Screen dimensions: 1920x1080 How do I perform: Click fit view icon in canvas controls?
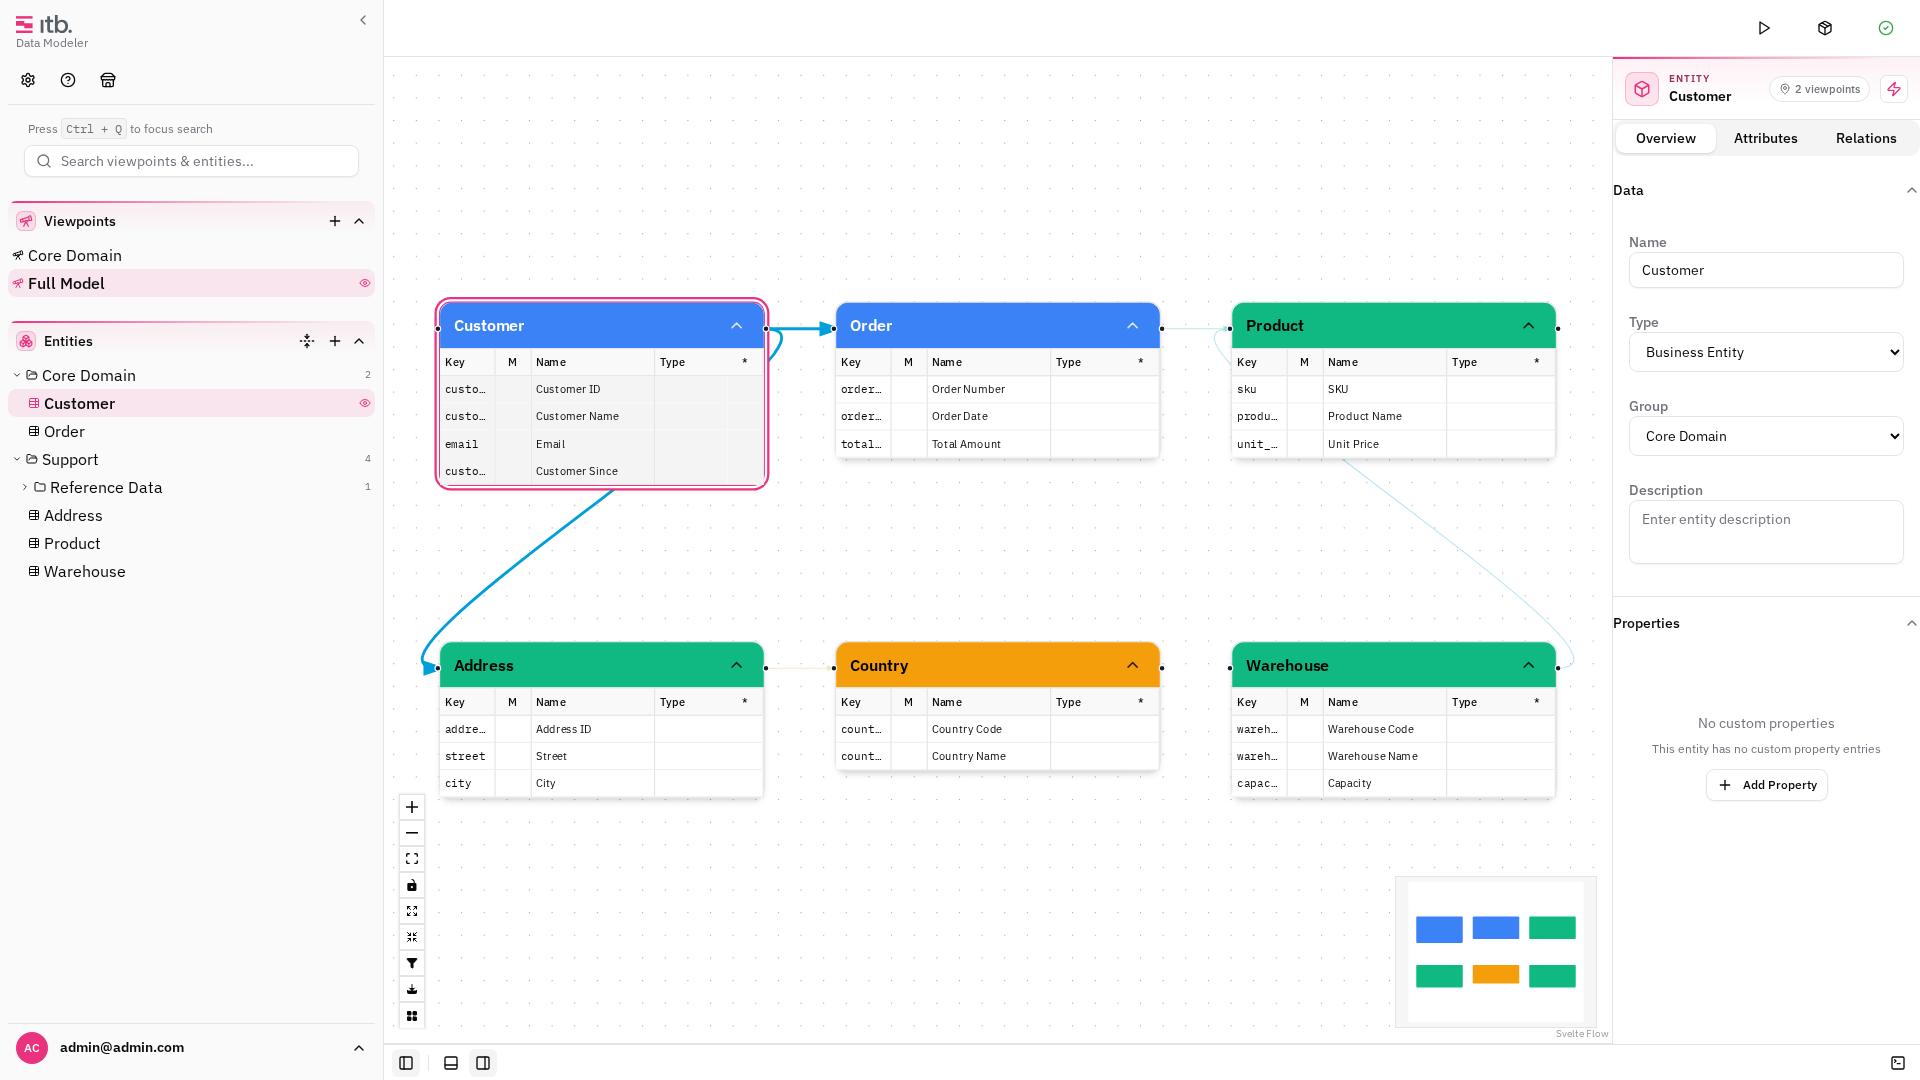412,859
